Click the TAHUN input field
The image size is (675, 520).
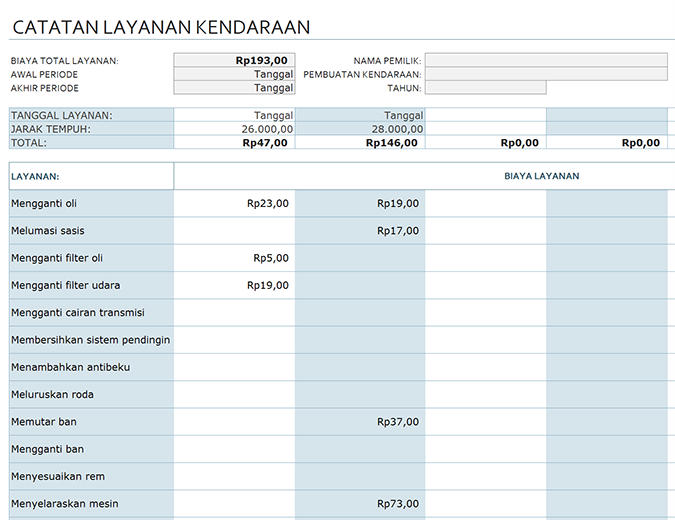tap(486, 88)
